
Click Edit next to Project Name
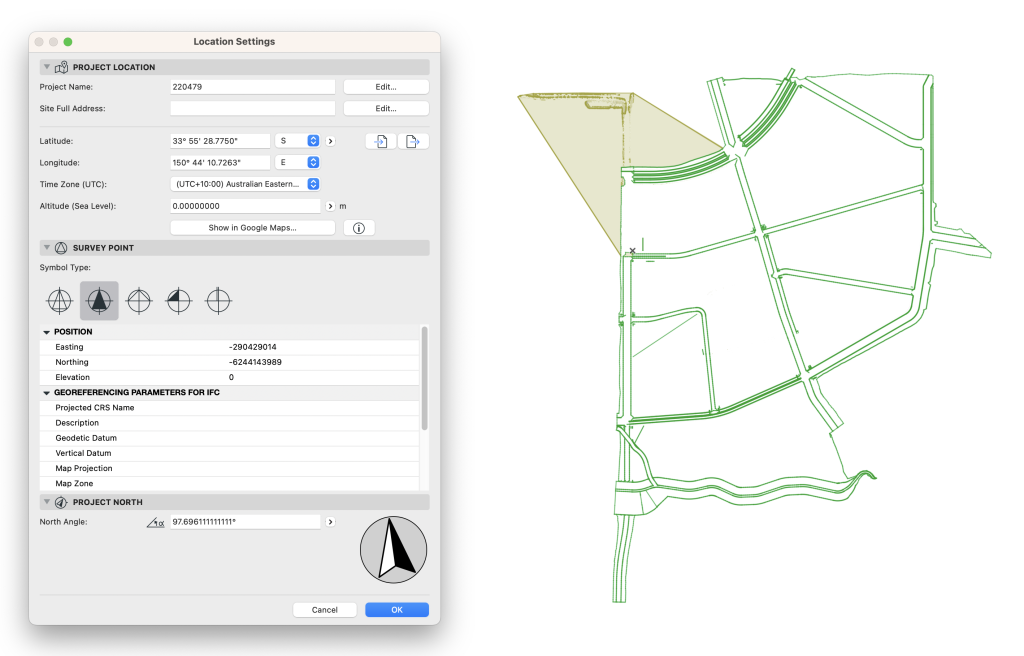pos(386,86)
